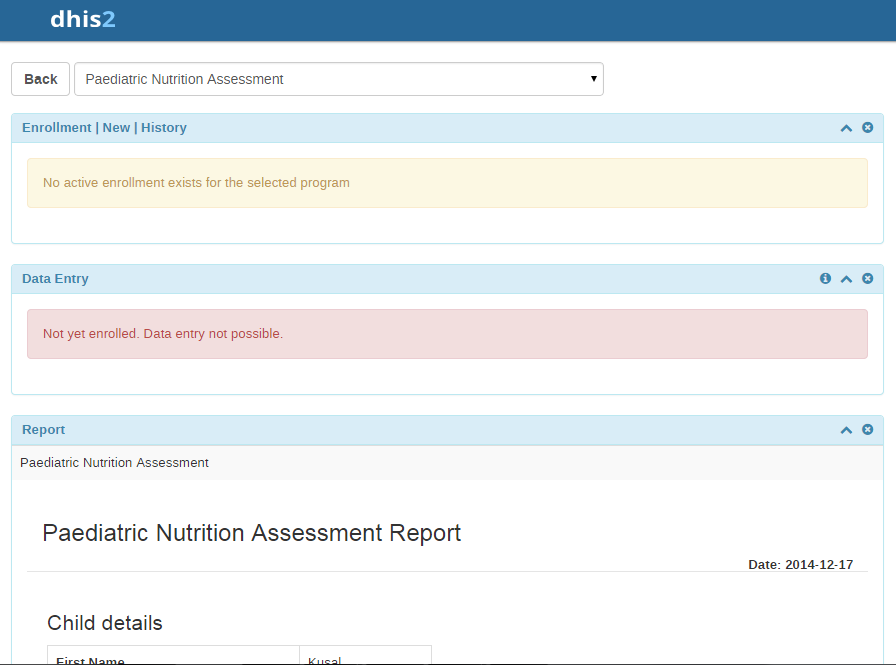
Task: Click the Data Entry panel title
Action: (55, 279)
